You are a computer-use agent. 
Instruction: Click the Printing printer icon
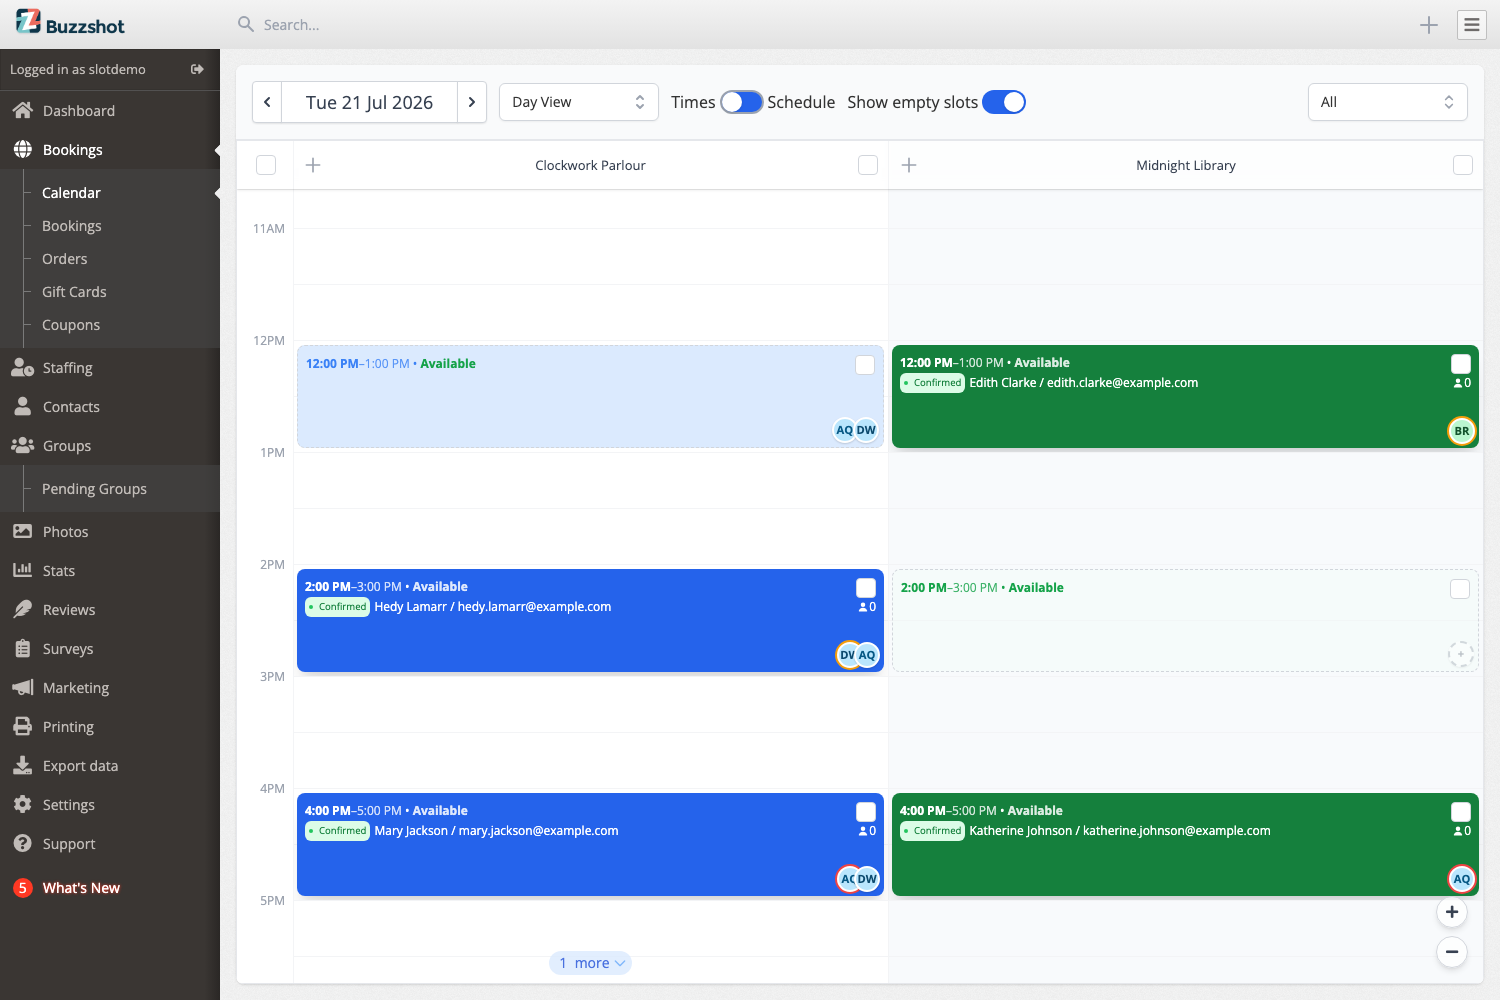pyautogui.click(x=22, y=726)
